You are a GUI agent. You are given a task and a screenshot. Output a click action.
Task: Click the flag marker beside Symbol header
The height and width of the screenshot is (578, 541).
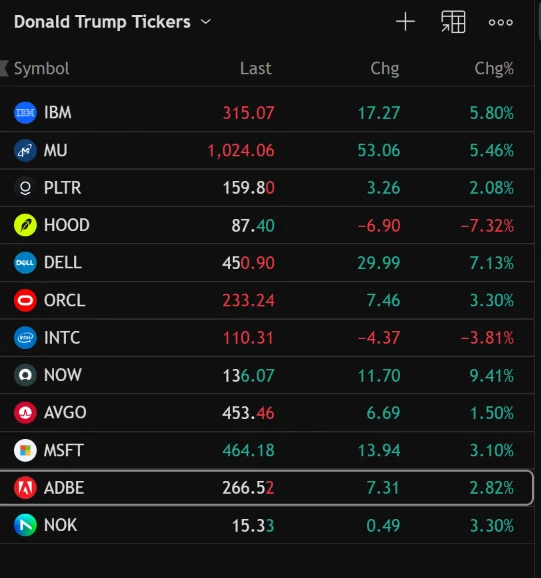(x=4, y=68)
